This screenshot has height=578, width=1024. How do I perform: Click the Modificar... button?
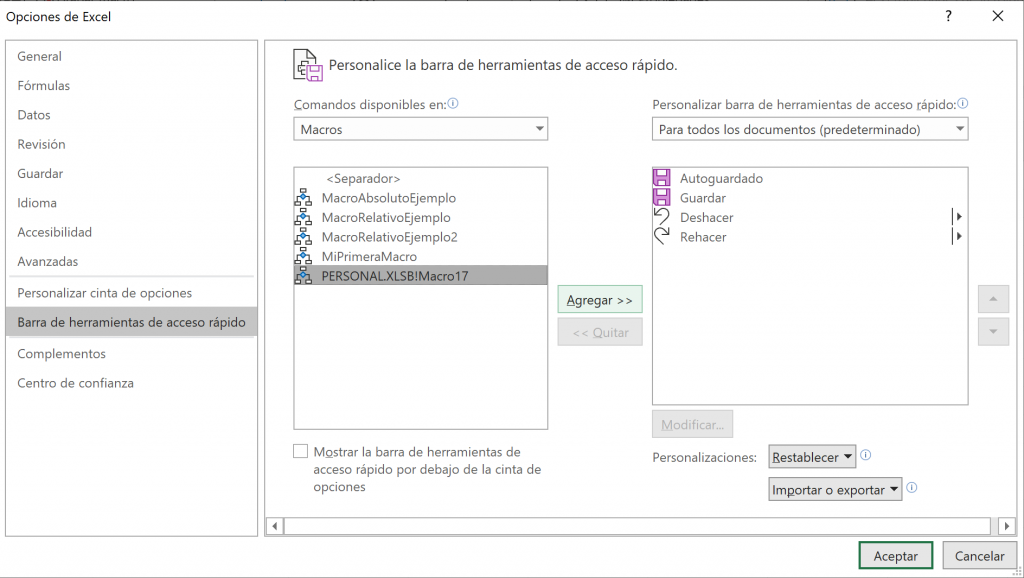point(692,425)
